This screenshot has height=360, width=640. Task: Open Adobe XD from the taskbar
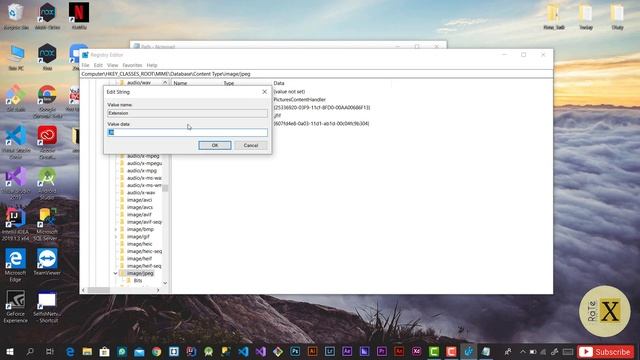click(416, 351)
